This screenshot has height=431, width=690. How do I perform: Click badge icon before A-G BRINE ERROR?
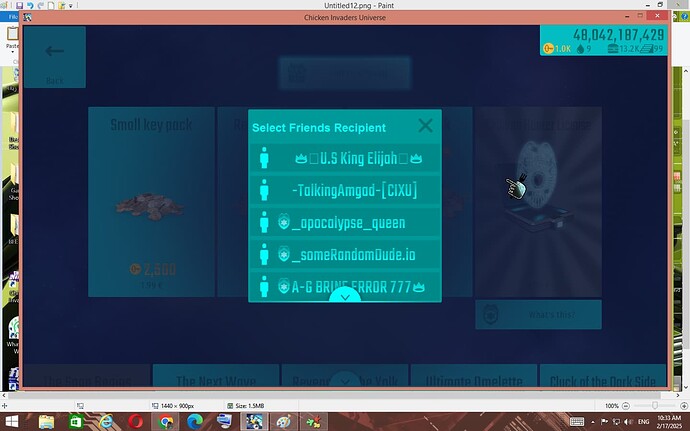tap(284, 287)
